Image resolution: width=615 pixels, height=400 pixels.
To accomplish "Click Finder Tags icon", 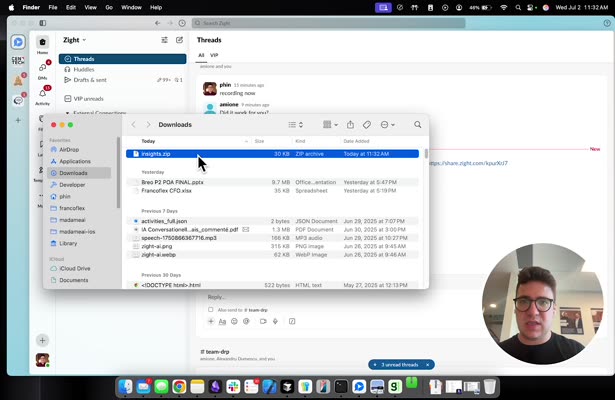I will [x=367, y=125].
